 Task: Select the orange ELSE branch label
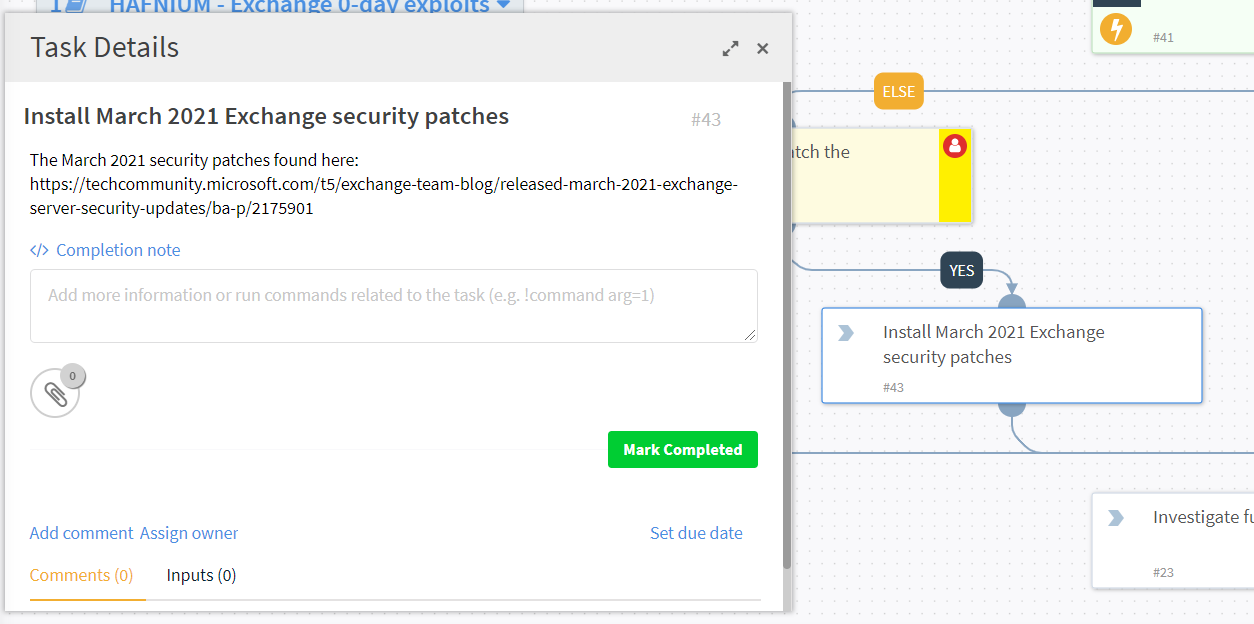(x=898, y=92)
